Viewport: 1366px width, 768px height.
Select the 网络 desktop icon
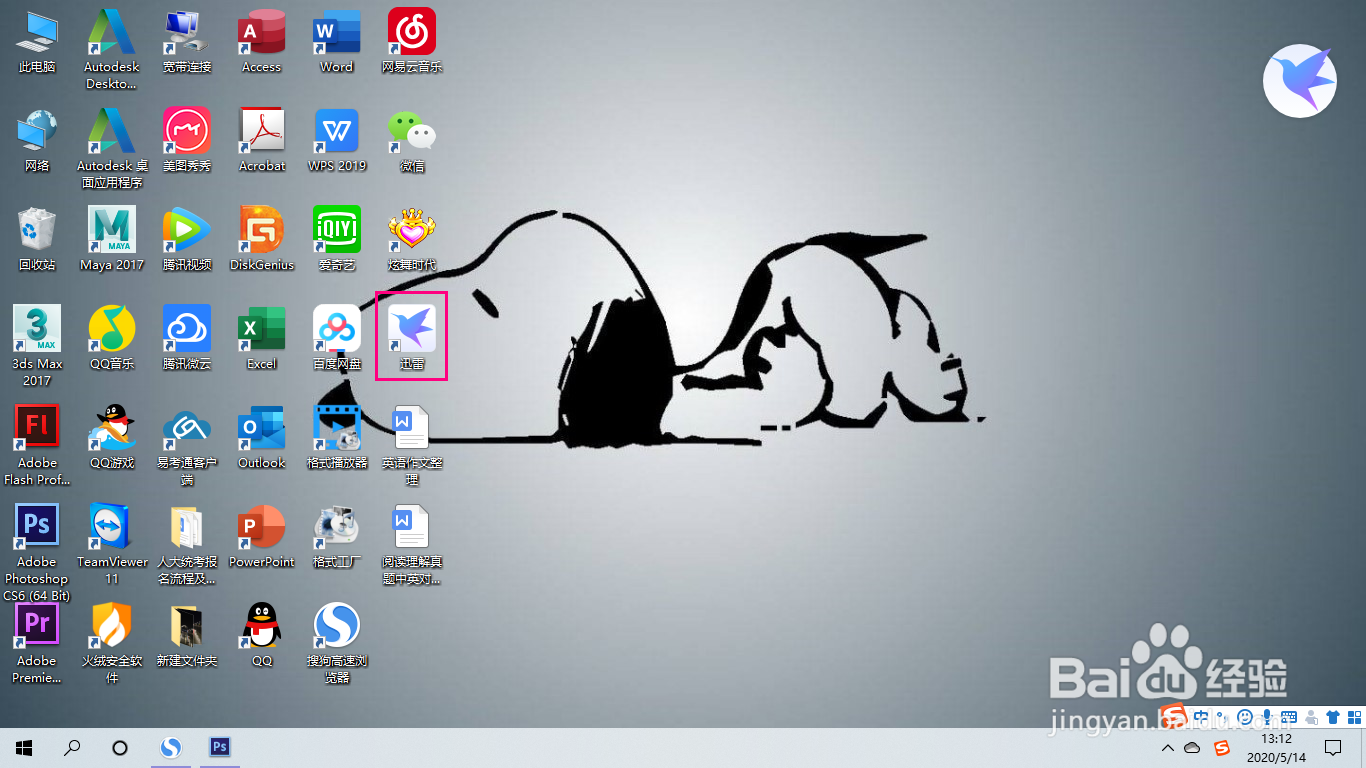pos(37,141)
